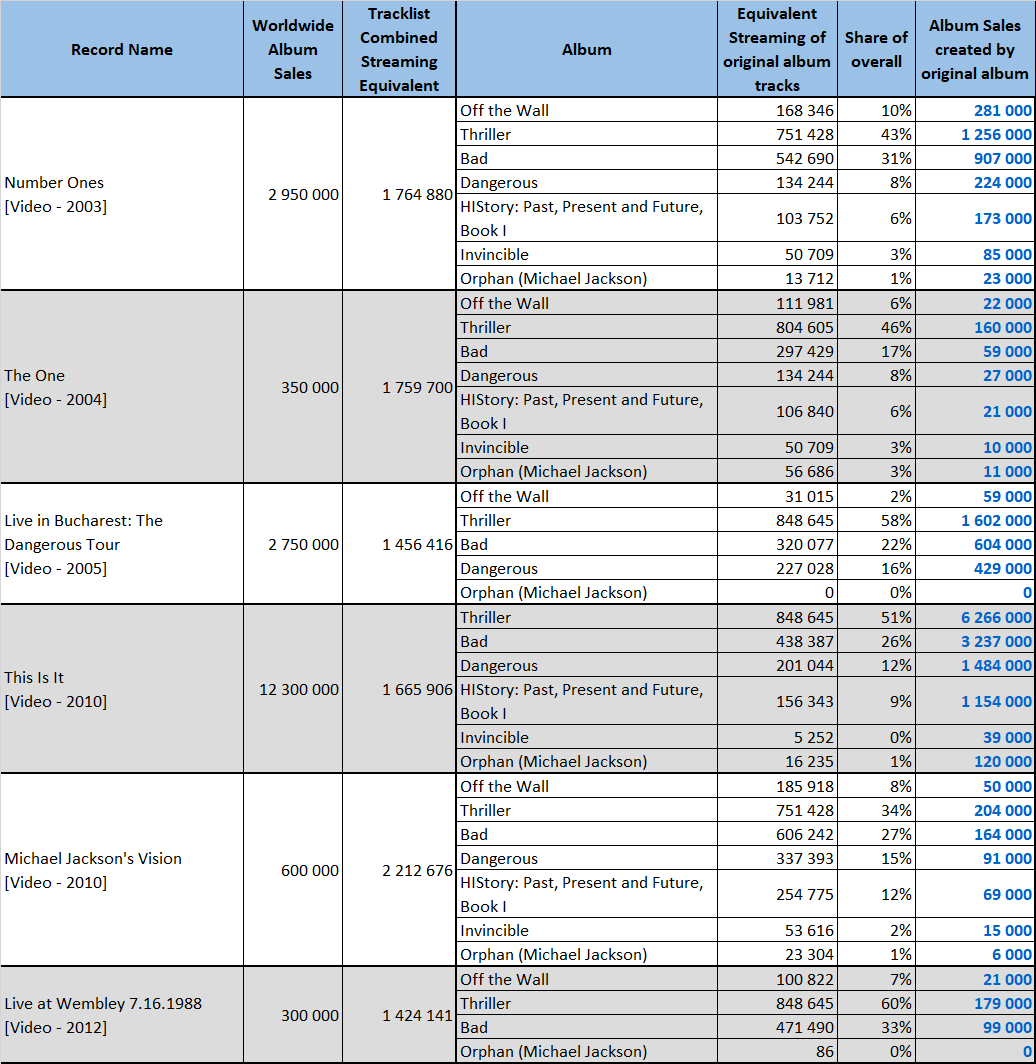Click the 2 212 676 streaming cell
This screenshot has width=1036, height=1064.
pos(399,870)
